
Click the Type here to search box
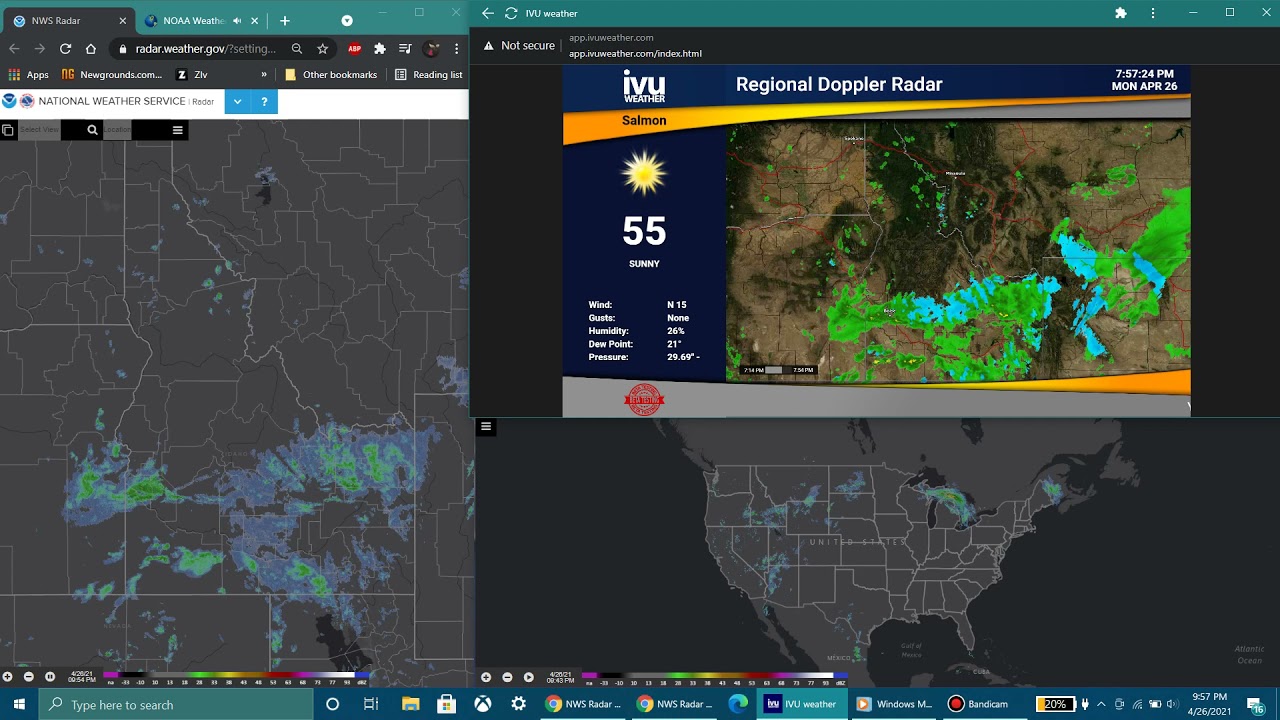click(175, 704)
